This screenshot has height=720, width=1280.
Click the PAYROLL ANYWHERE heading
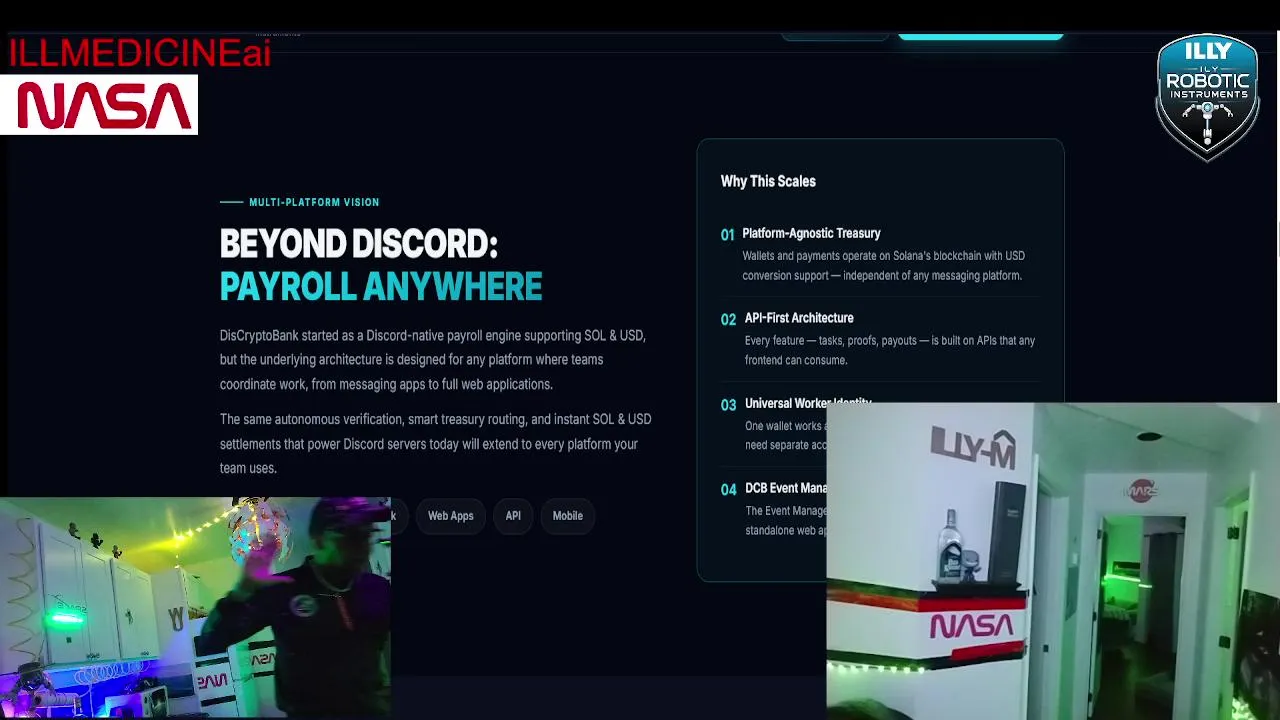pos(381,287)
